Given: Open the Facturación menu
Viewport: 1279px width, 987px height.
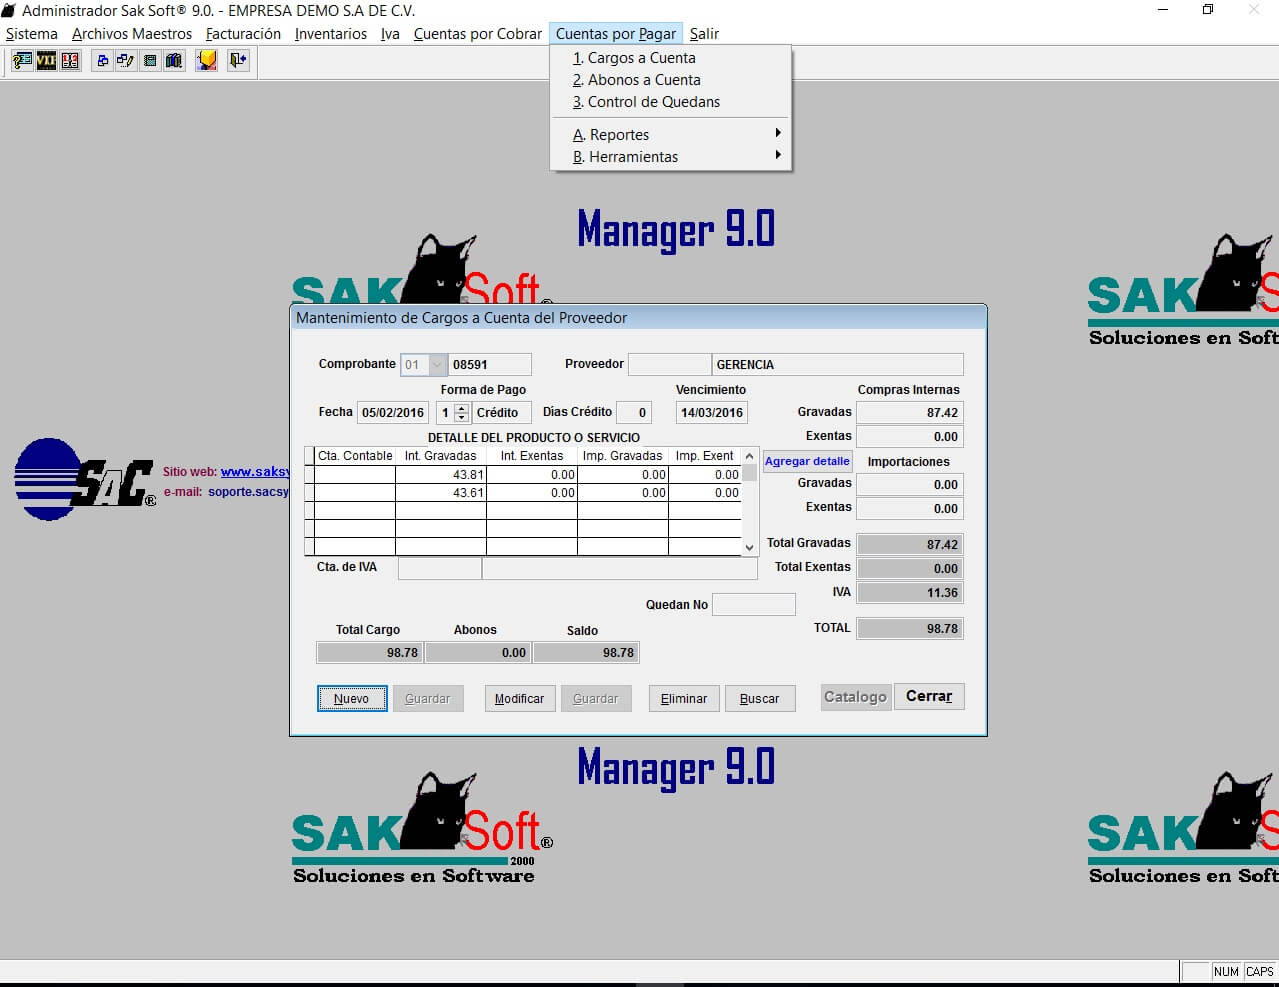Looking at the screenshot, I should (243, 34).
